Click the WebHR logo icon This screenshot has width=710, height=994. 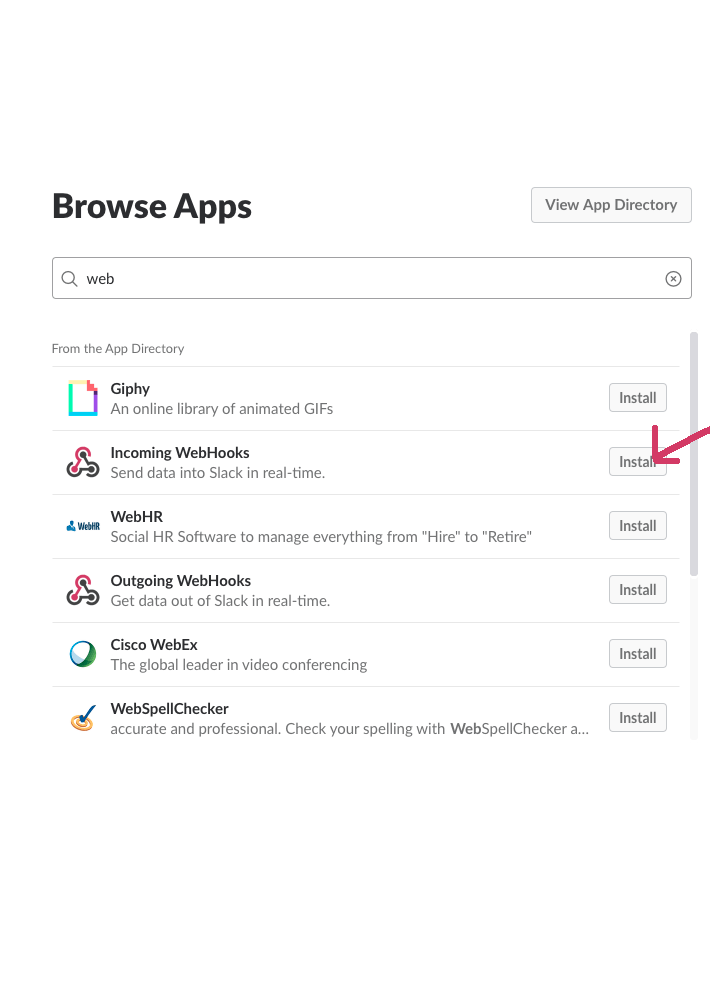pos(83,526)
